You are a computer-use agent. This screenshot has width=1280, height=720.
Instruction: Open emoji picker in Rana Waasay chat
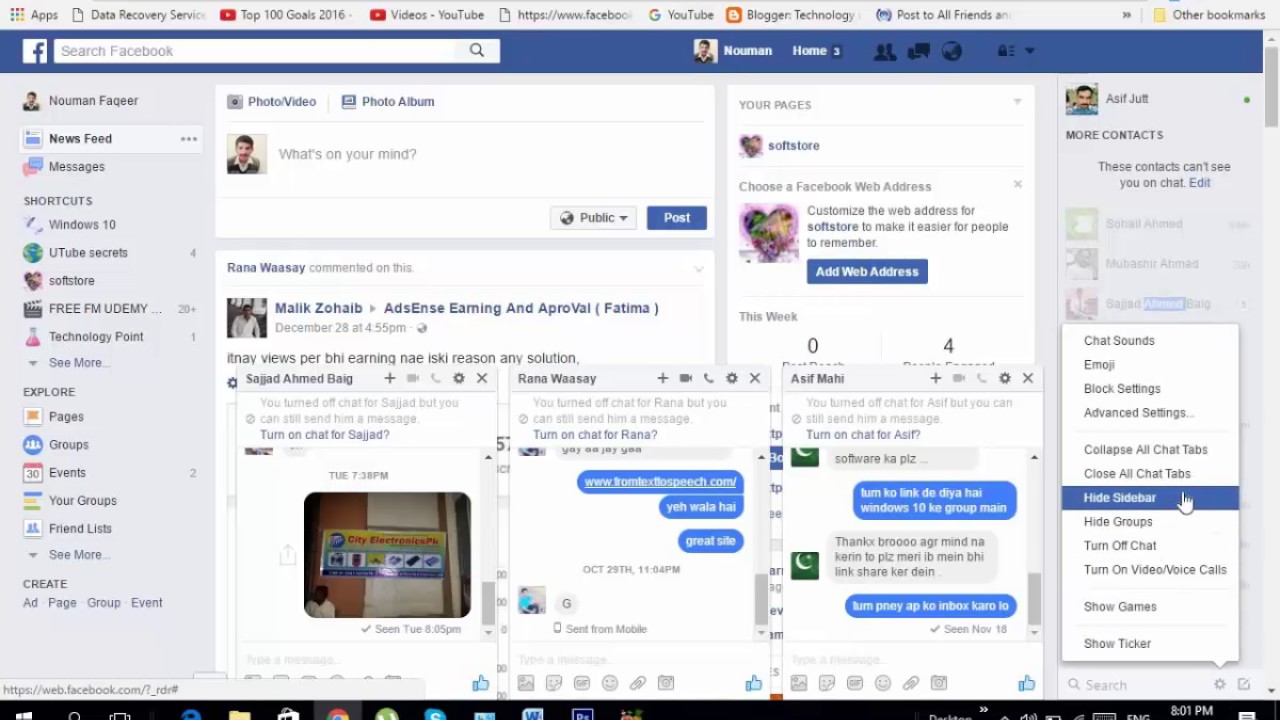610,684
